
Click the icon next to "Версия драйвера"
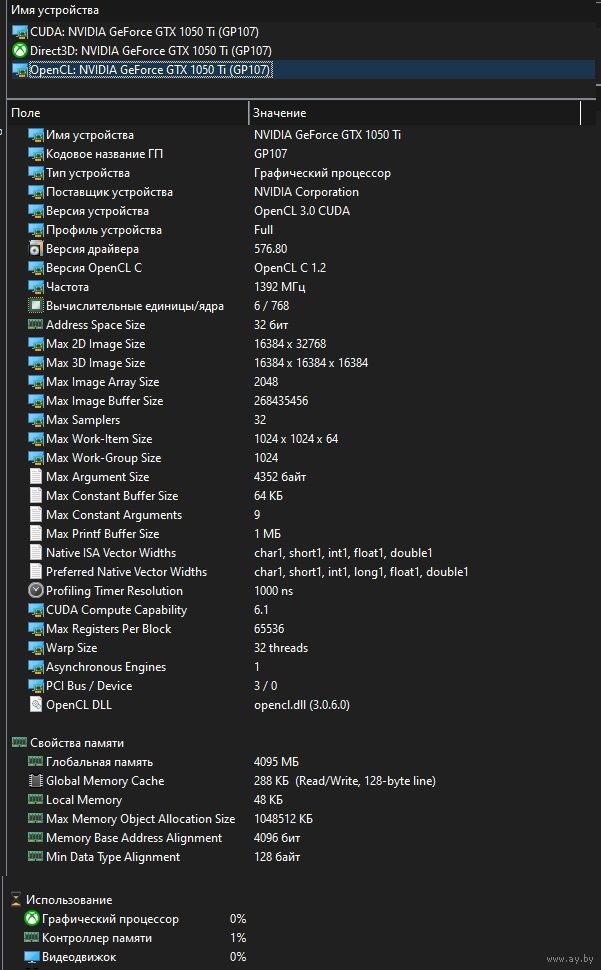pos(36,249)
